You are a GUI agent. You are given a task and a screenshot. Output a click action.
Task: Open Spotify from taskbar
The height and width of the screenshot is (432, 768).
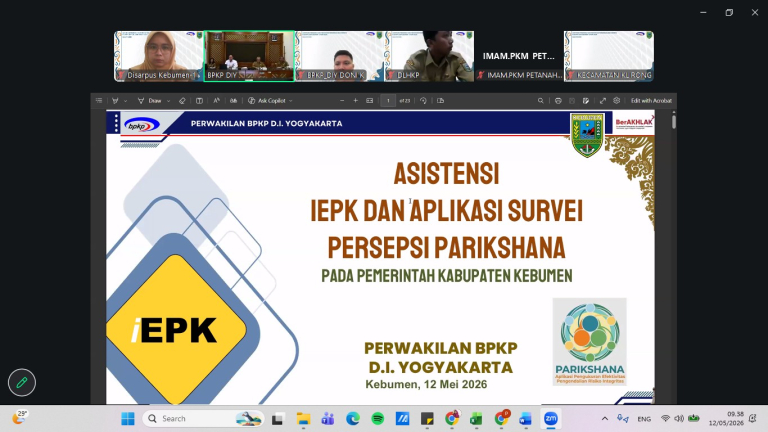[x=378, y=419]
